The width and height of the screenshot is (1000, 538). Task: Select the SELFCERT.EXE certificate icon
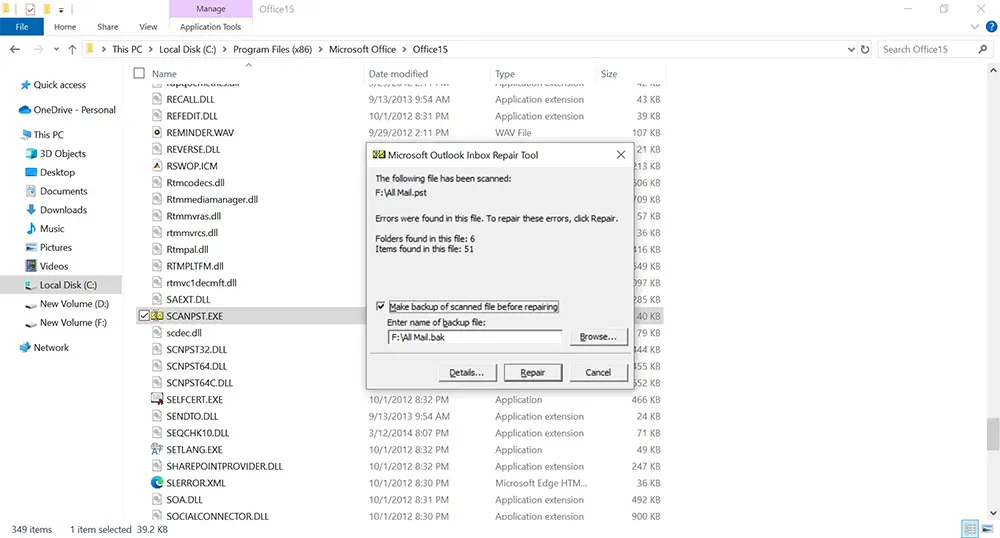click(x=157, y=399)
